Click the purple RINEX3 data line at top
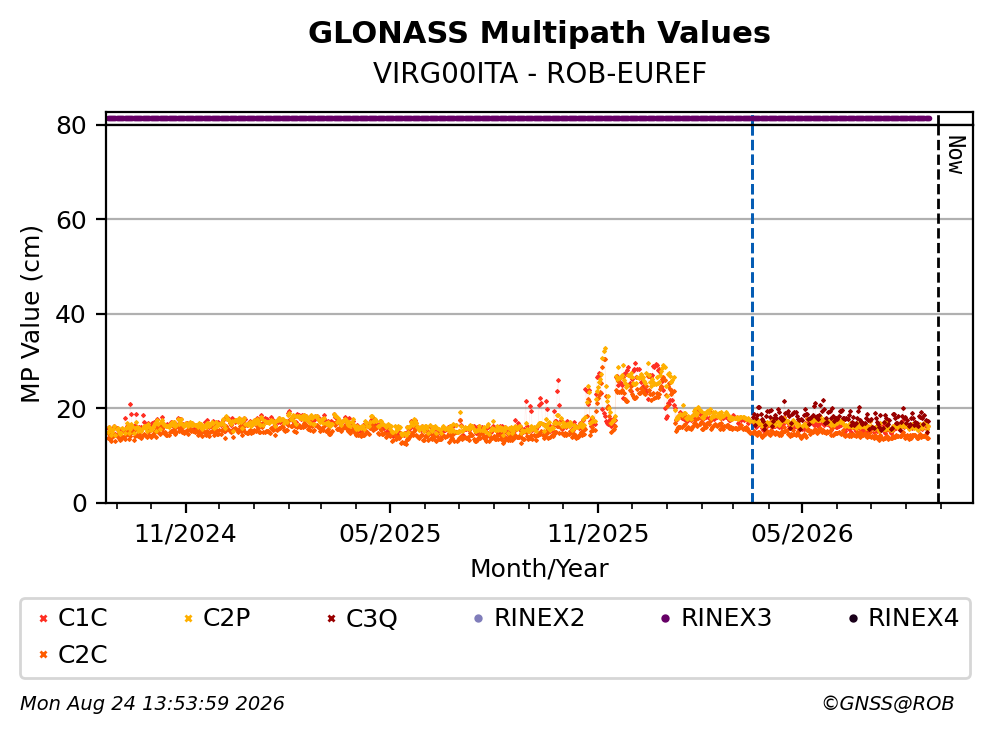The image size is (993, 734). (x=519, y=118)
